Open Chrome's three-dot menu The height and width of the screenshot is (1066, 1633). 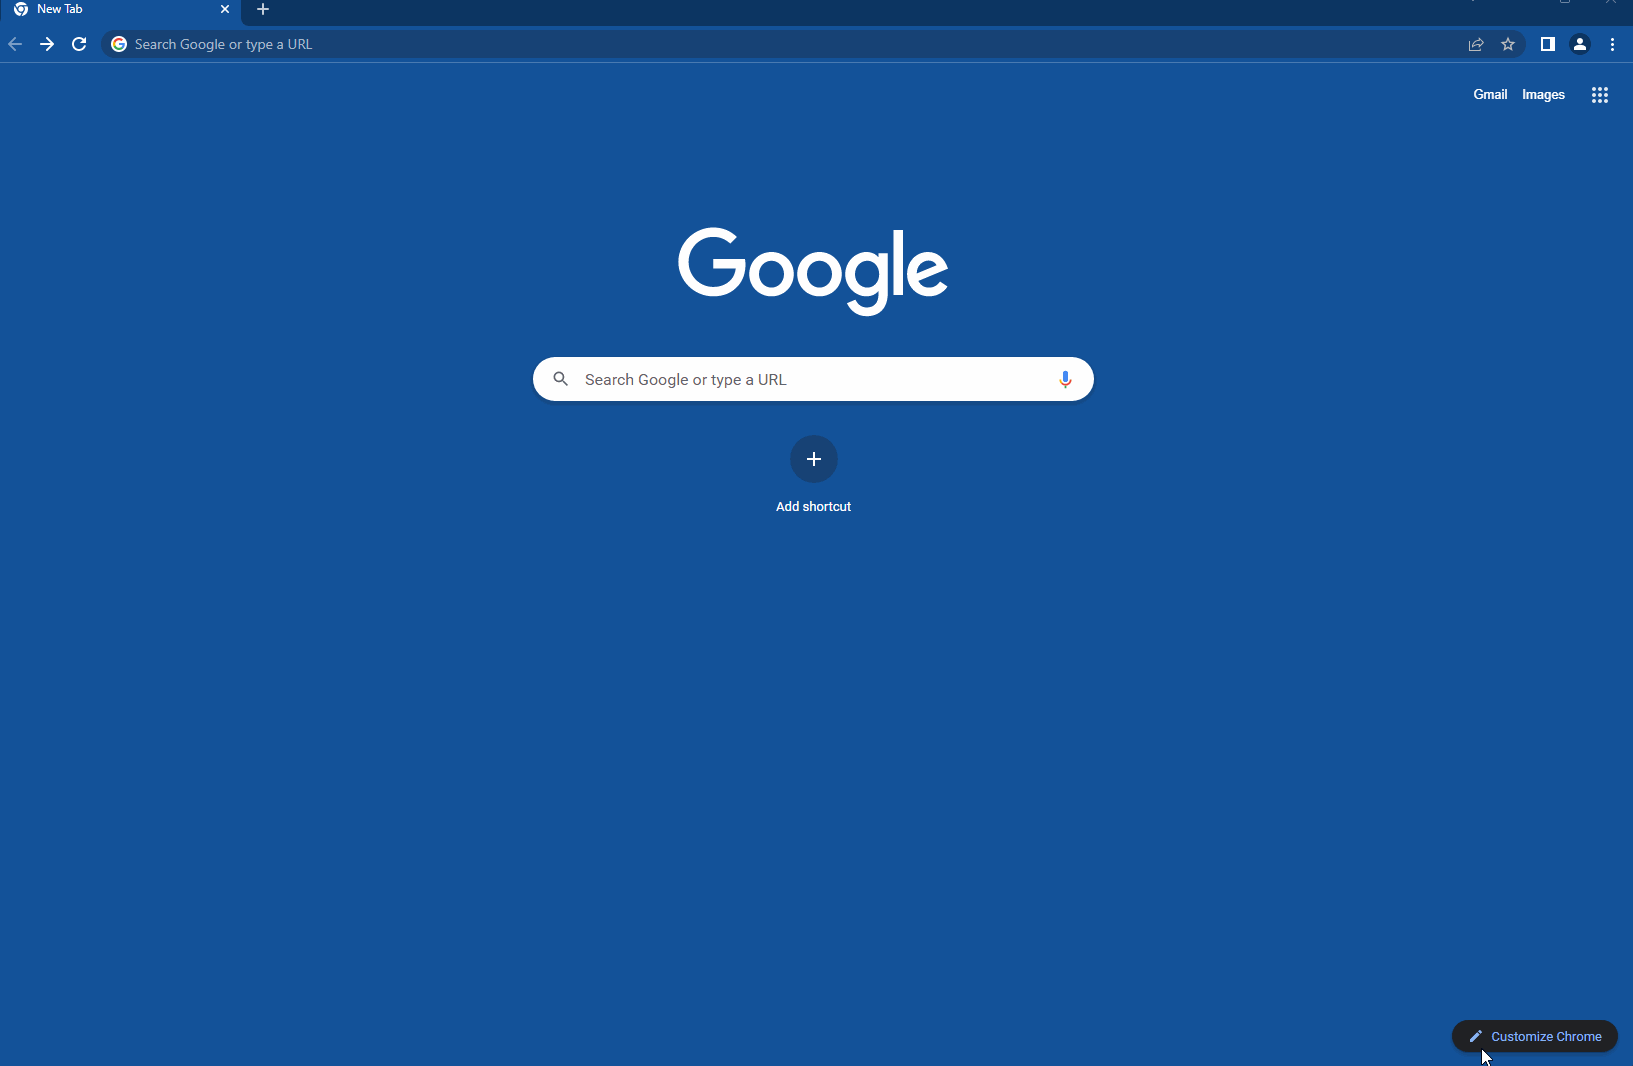pos(1612,44)
